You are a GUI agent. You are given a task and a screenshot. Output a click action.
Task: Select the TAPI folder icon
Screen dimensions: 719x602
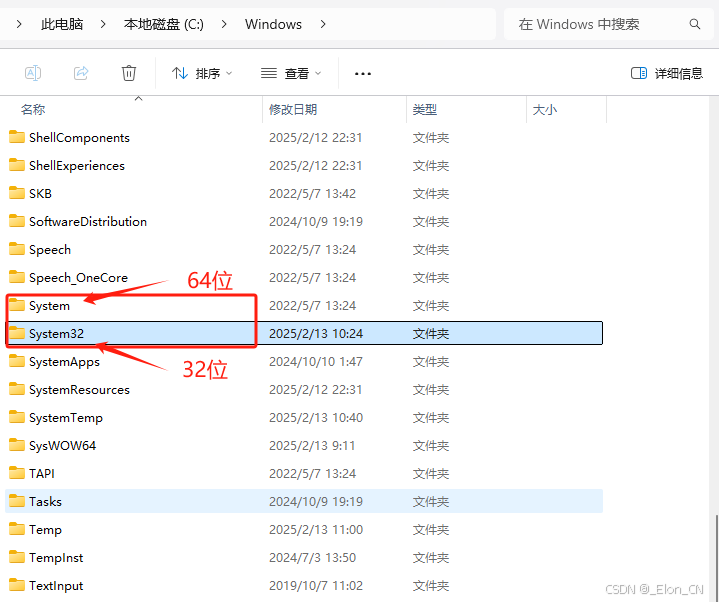tap(17, 473)
